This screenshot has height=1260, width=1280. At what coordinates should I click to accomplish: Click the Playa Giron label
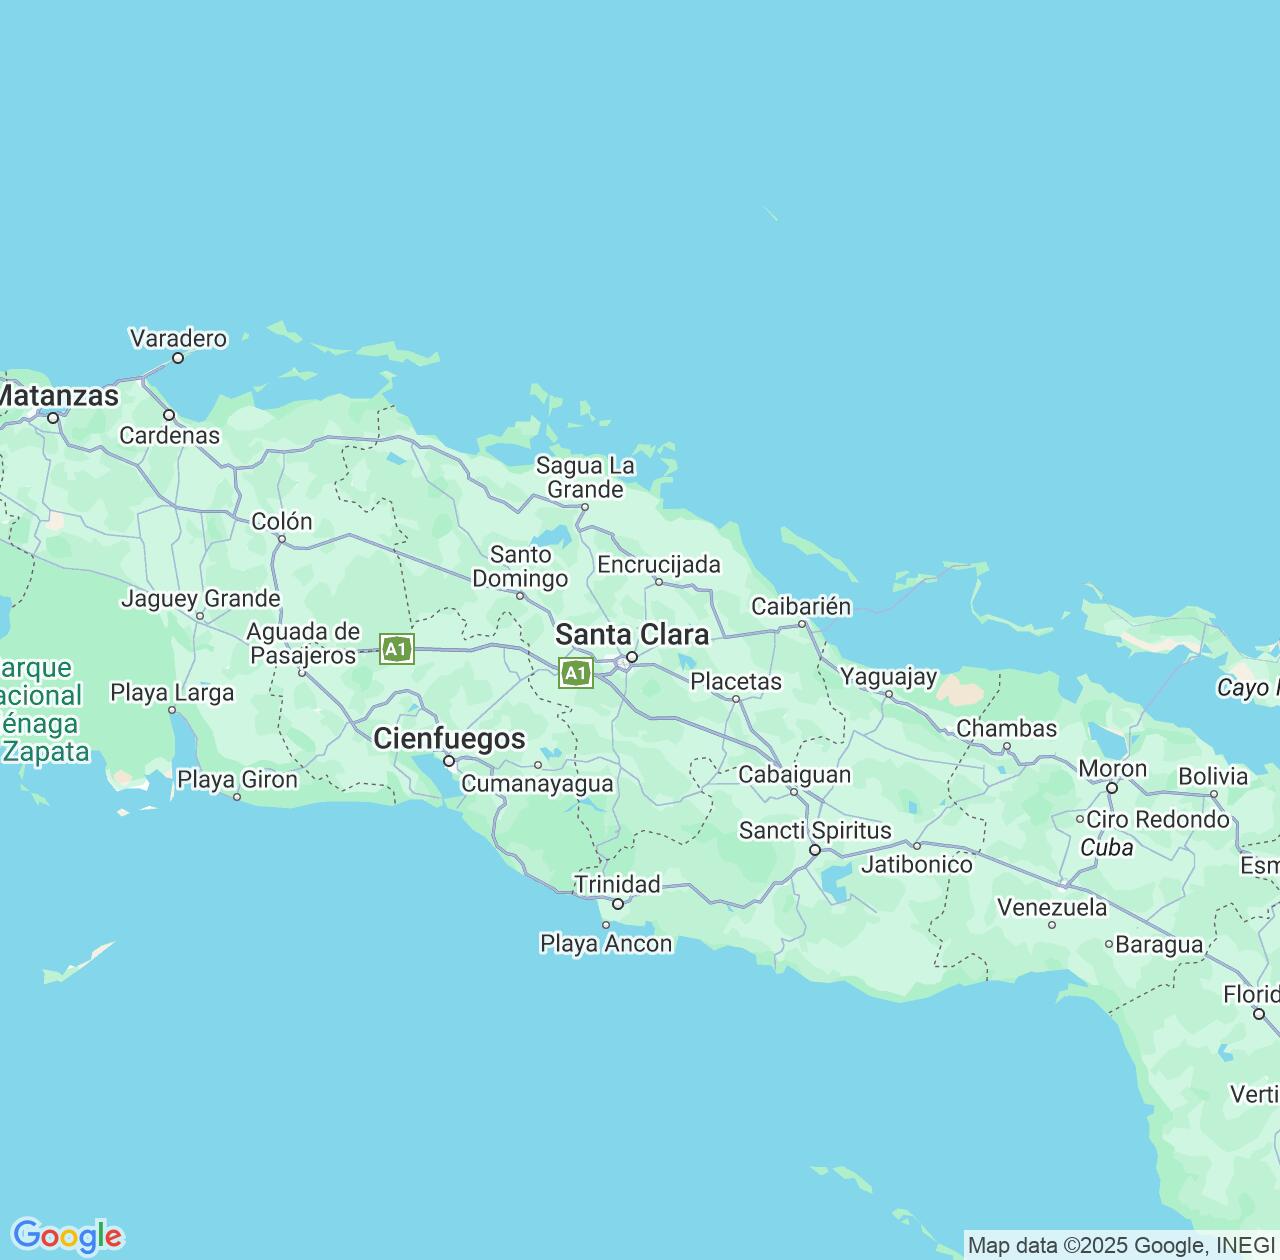click(x=237, y=780)
